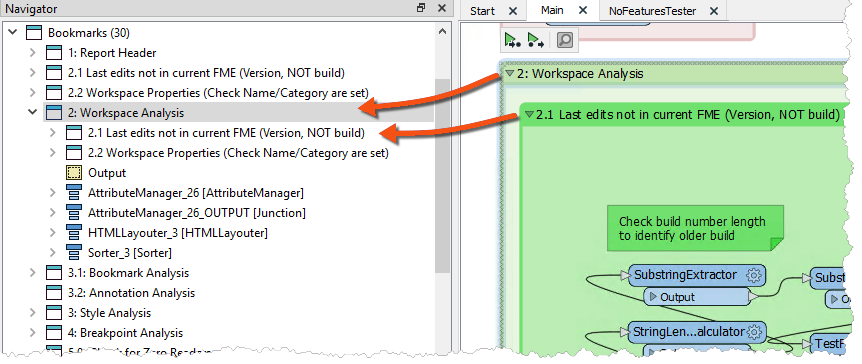This screenshot has width=862, height=364.
Task: Click the inspect magnifier icon on canvas
Action: point(565,40)
